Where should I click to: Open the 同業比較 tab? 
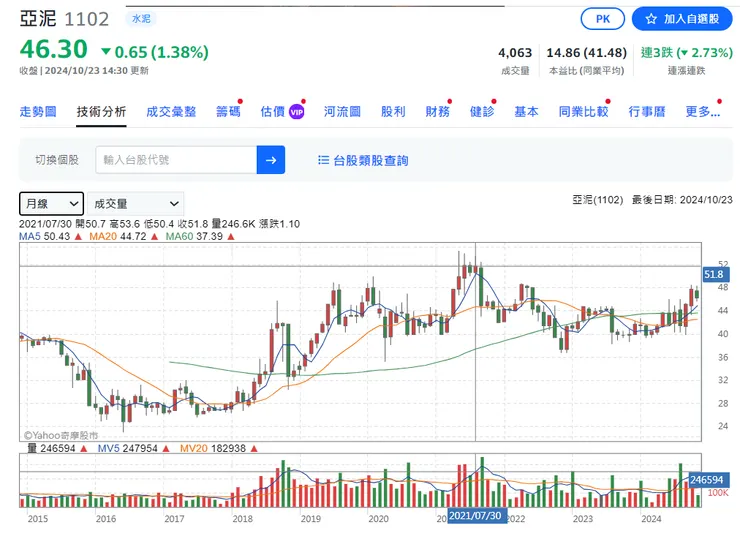tap(583, 112)
